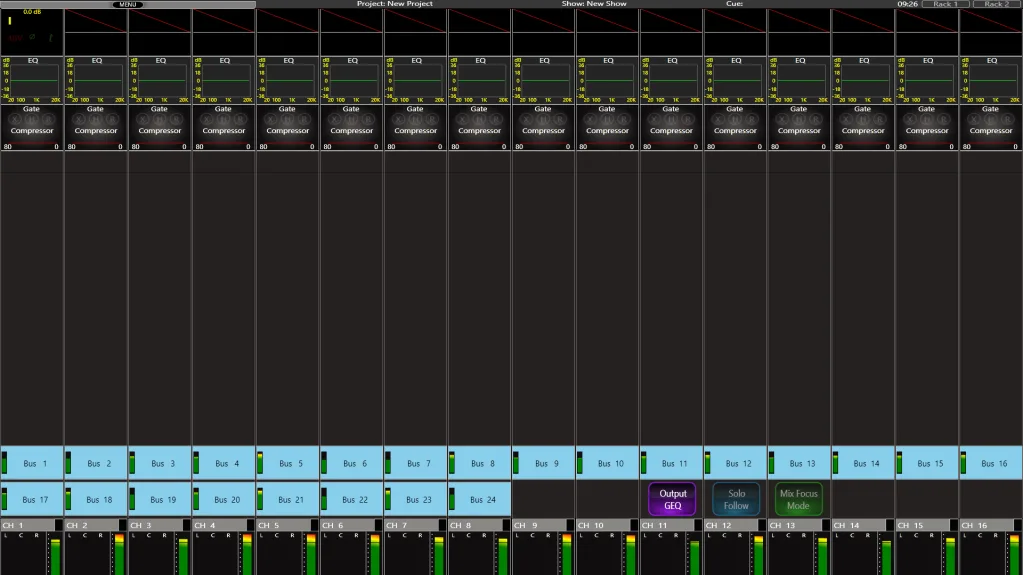
Task: Click the black color square beside CH 2
Action: click(x=123, y=525)
